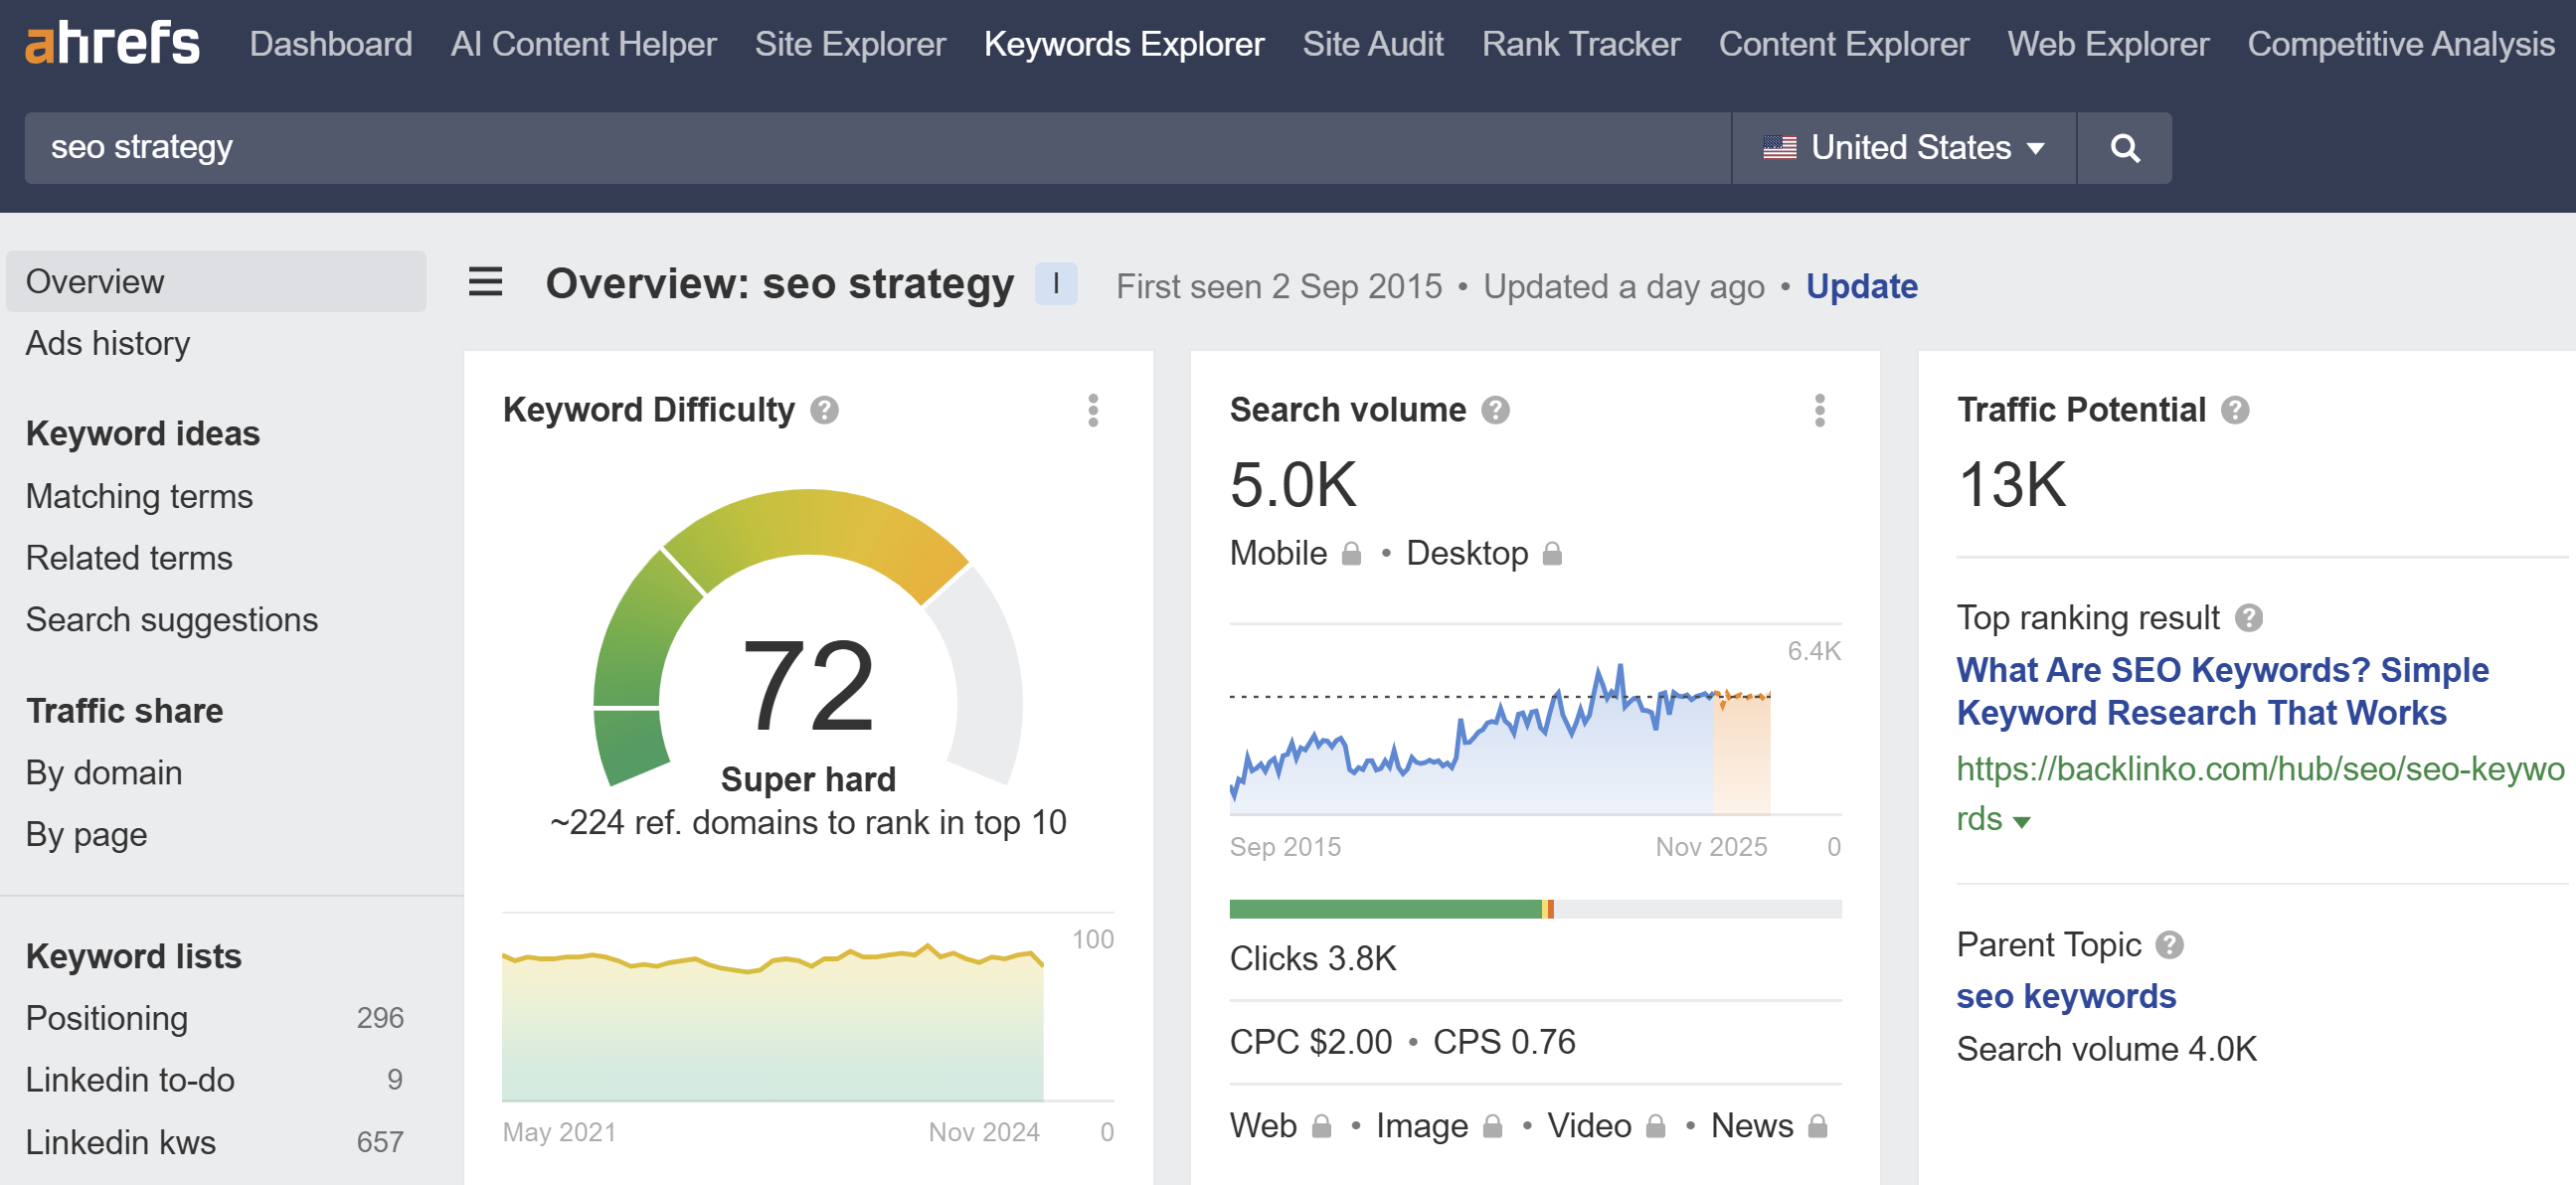Click the Clicks 3.8K value
2576x1185 pixels.
[1312, 958]
